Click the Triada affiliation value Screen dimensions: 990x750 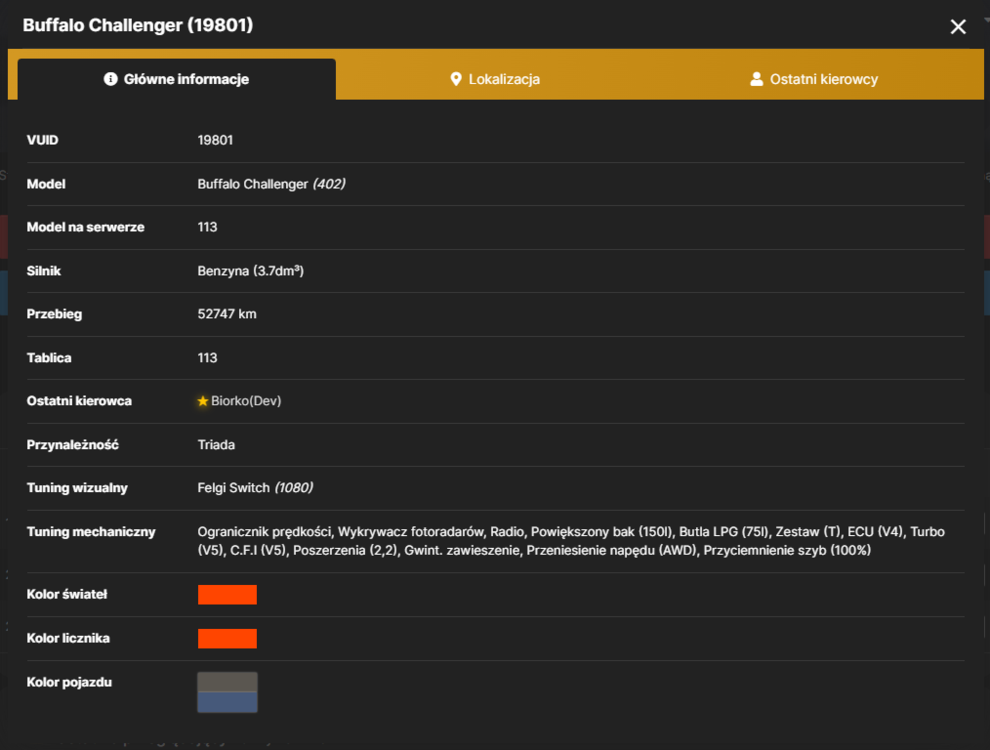point(216,444)
